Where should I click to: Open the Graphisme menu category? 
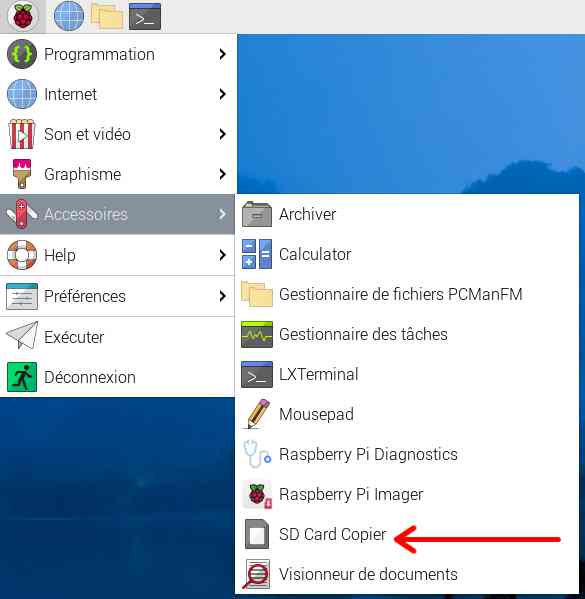click(x=117, y=174)
